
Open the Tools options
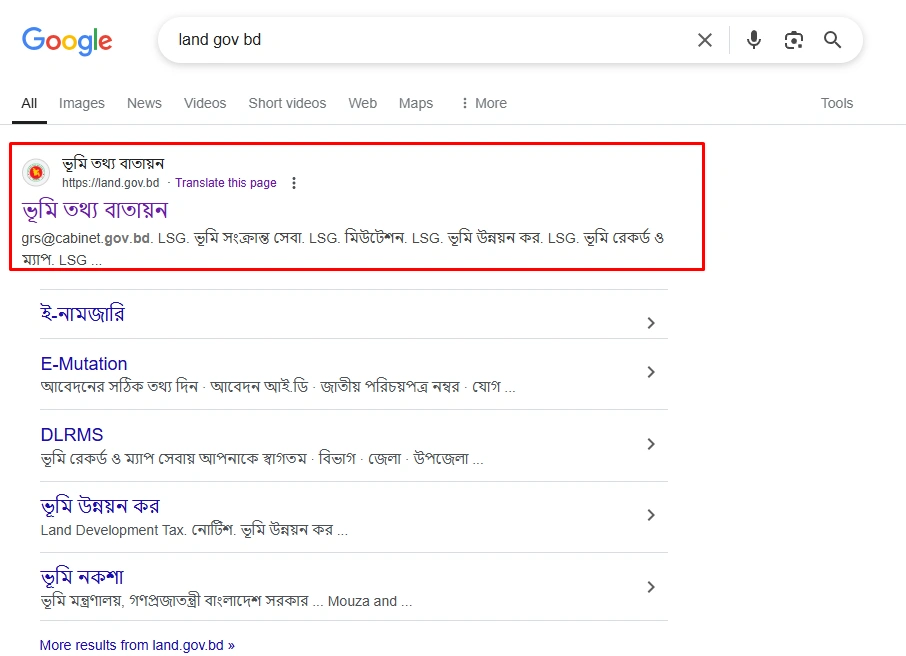point(837,103)
